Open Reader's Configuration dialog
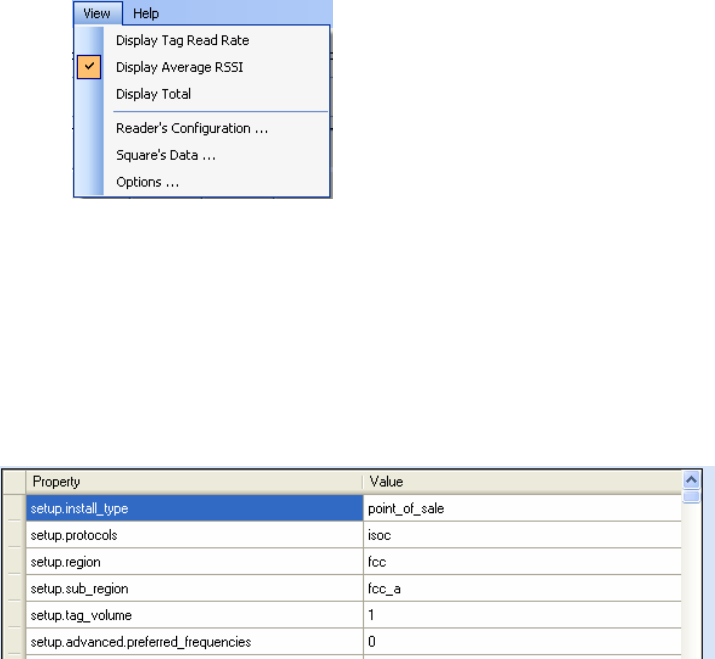The height and width of the screenshot is (659, 715). click(202, 129)
